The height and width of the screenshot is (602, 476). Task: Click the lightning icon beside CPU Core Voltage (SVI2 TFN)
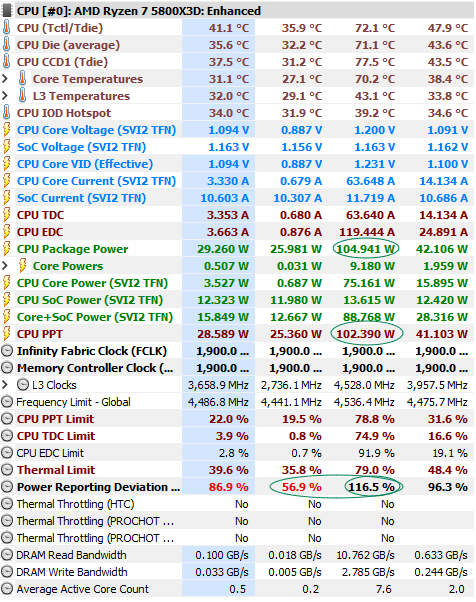(7, 130)
